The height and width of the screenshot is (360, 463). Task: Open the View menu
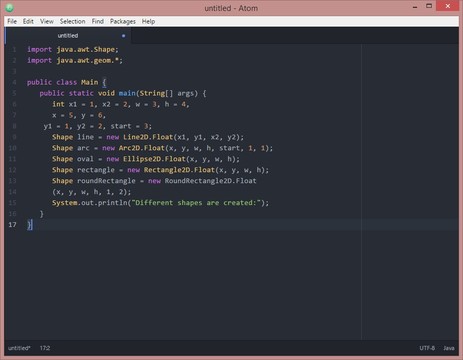click(47, 21)
